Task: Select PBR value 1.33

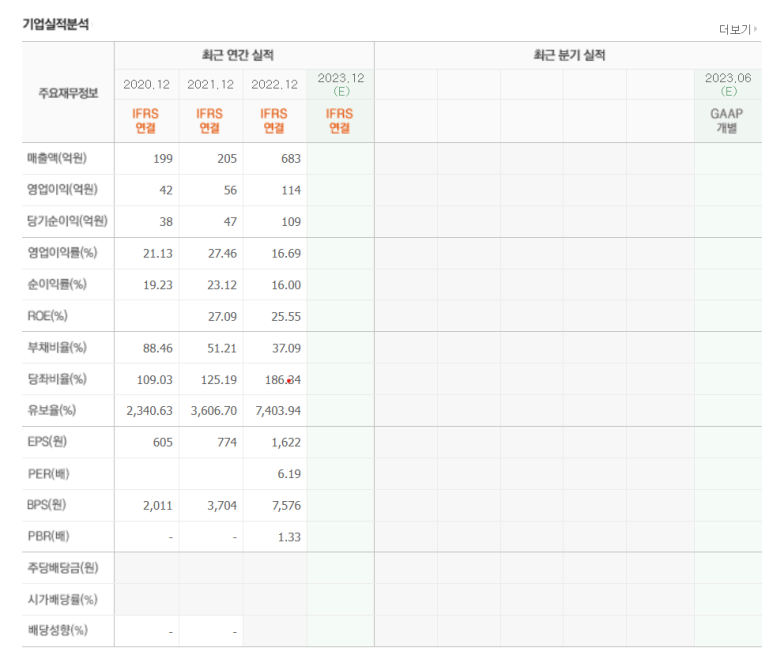Action: (289, 537)
